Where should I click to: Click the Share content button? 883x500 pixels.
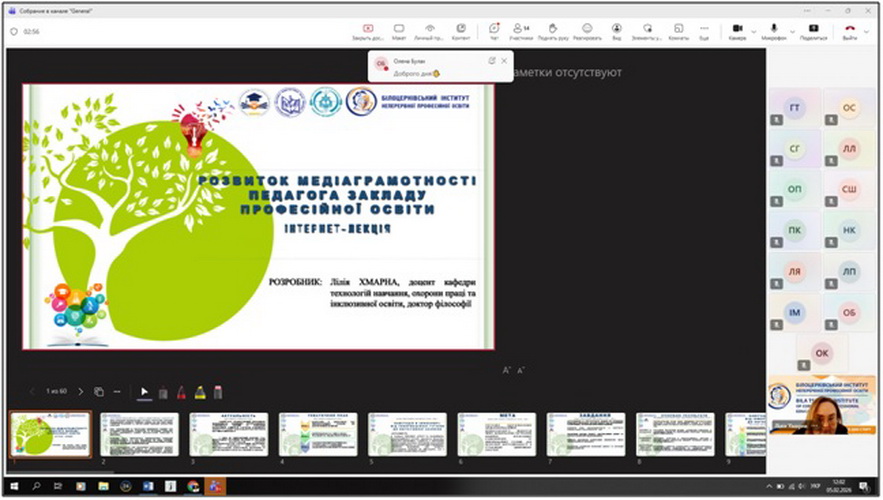pos(812,31)
